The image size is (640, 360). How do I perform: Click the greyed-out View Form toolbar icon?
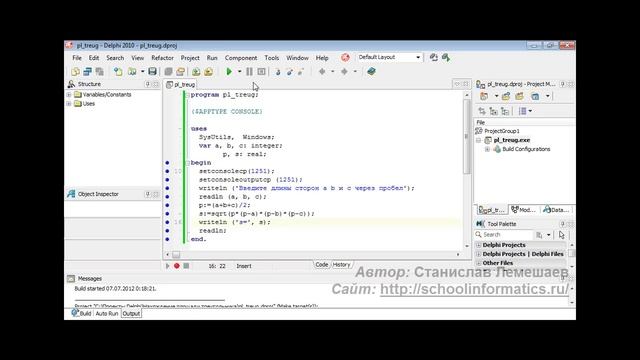99,71
